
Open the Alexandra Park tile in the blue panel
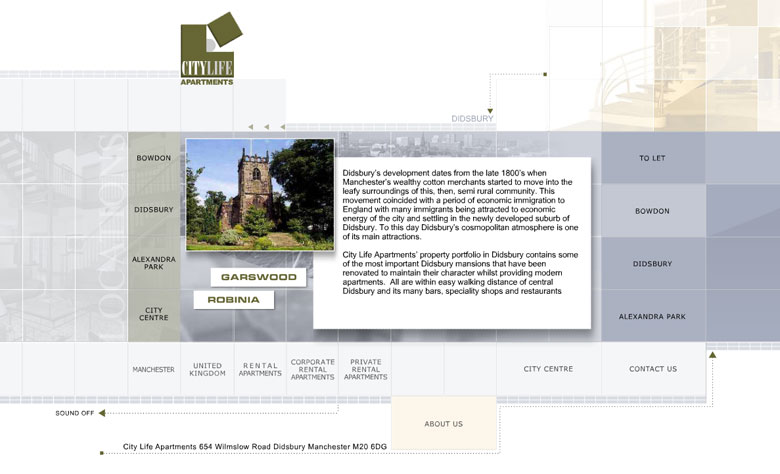pyautogui.click(x=652, y=316)
